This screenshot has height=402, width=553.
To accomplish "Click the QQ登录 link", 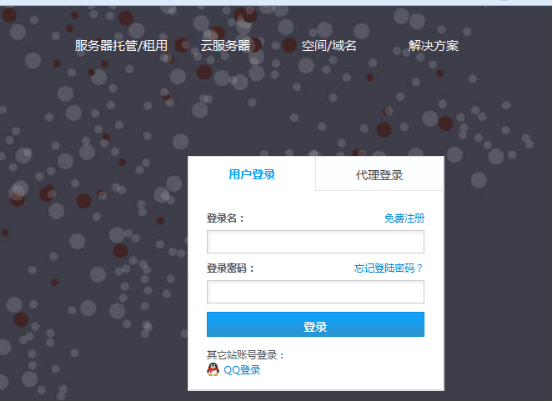I will (x=242, y=370).
